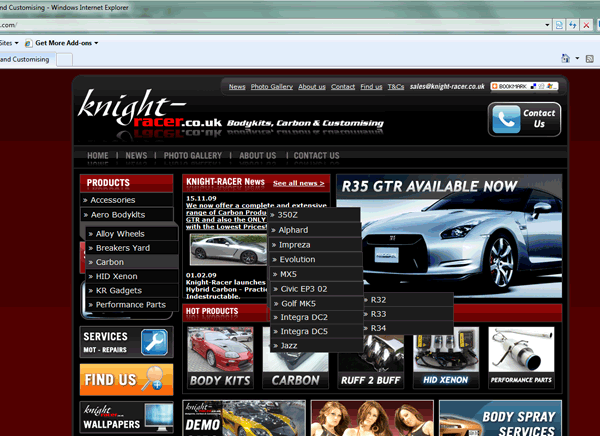This screenshot has height=436, width=600.
Task: Click the R35 GTR Available Now banner
Action: 449,234
